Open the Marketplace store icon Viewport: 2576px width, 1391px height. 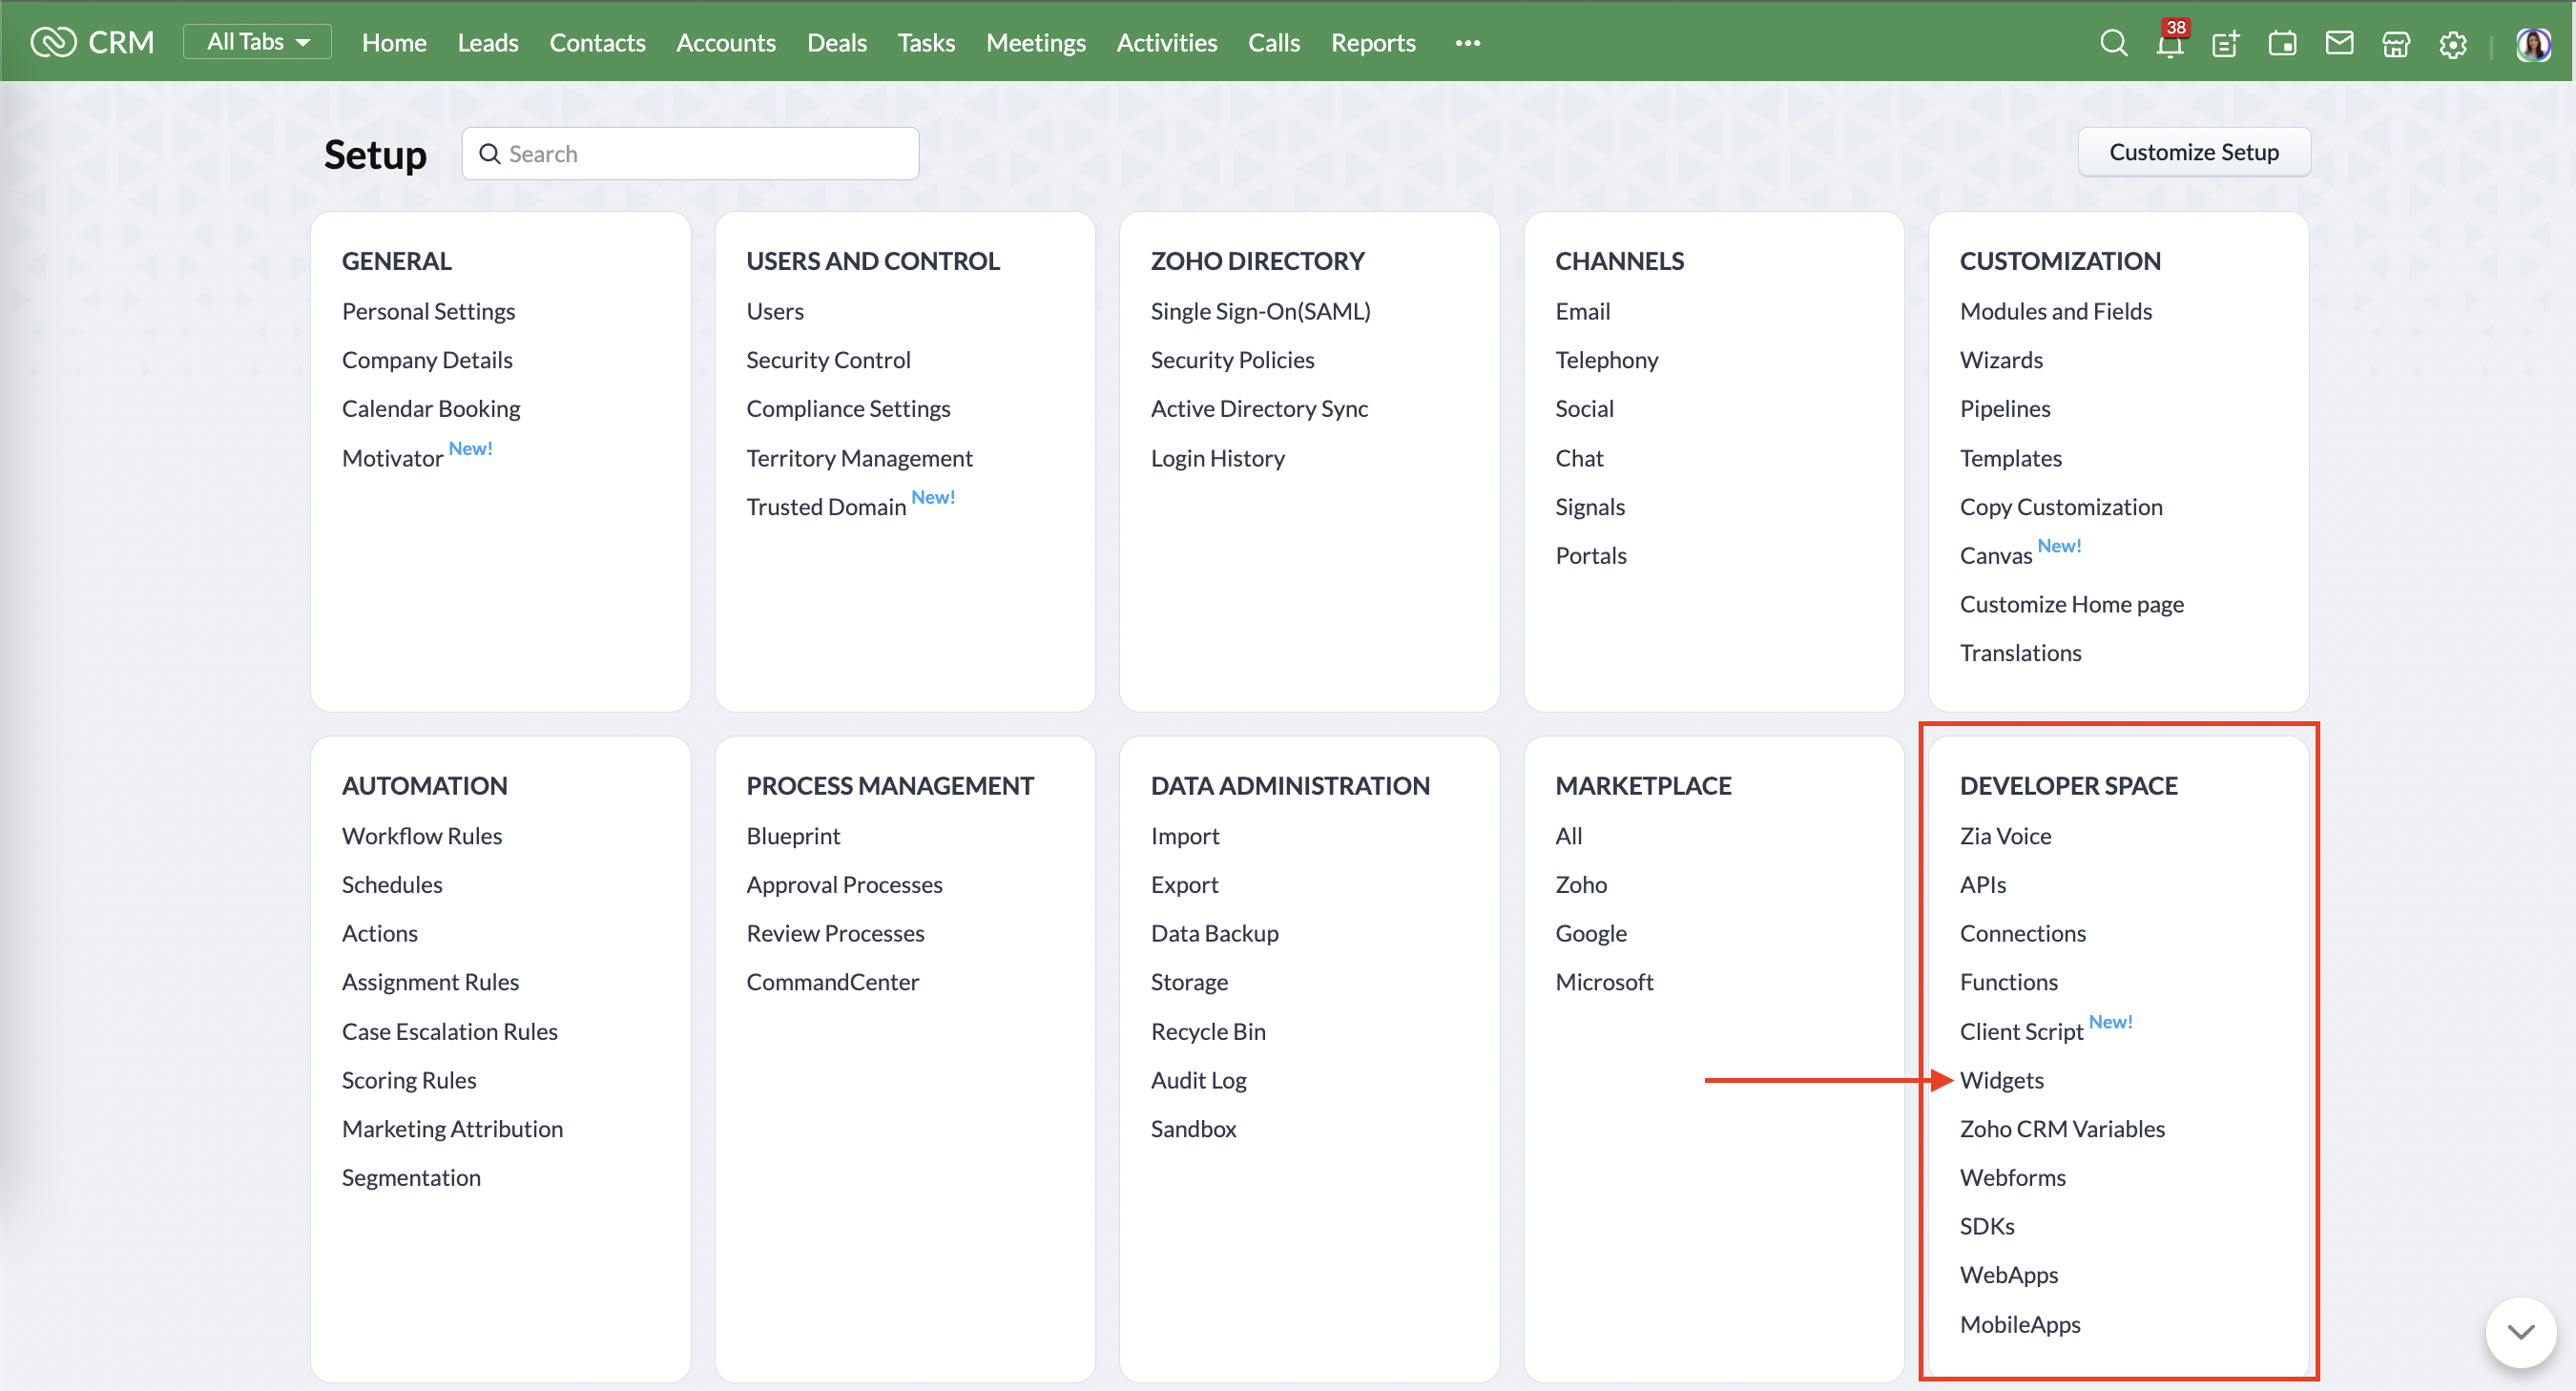[2396, 43]
